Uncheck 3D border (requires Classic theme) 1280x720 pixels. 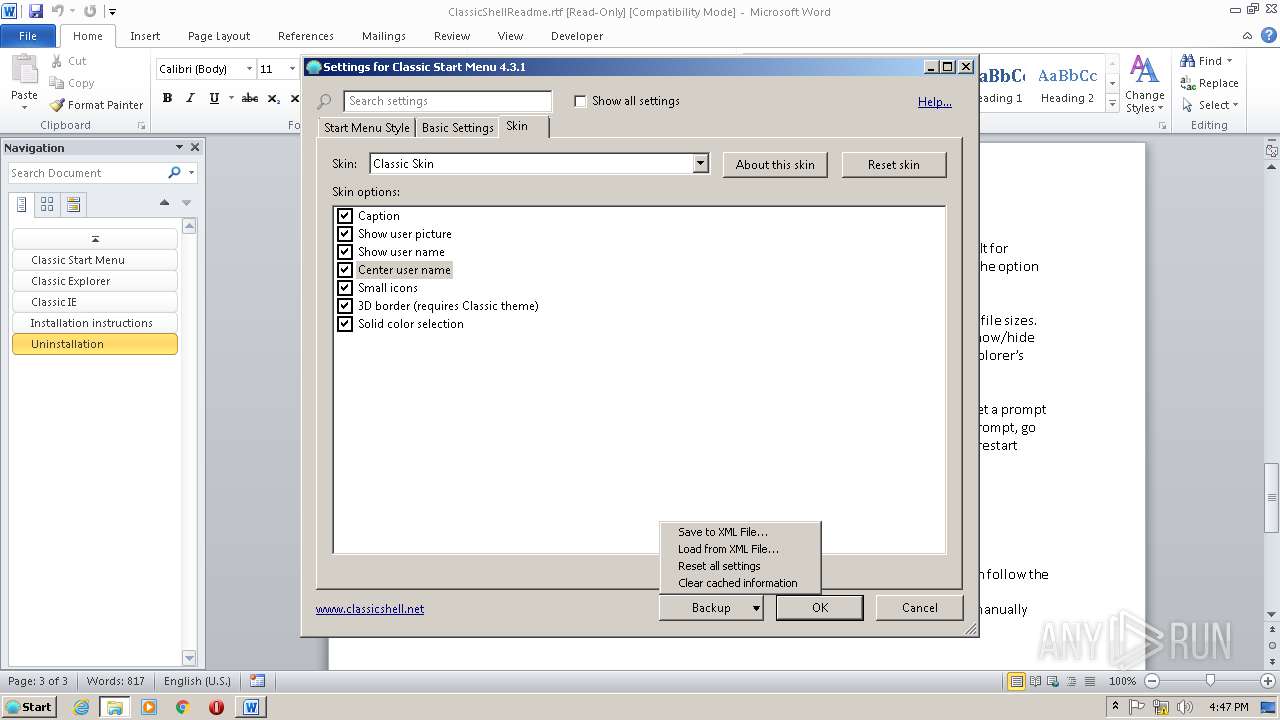(345, 306)
